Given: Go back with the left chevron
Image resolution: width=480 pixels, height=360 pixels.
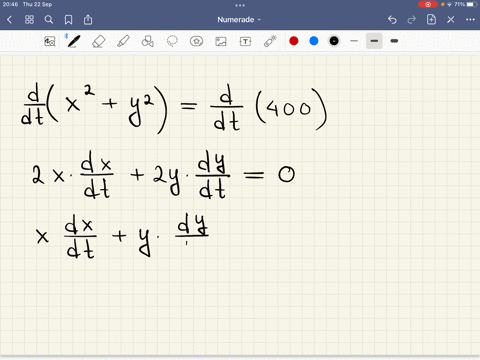Looking at the screenshot, I should (9, 20).
